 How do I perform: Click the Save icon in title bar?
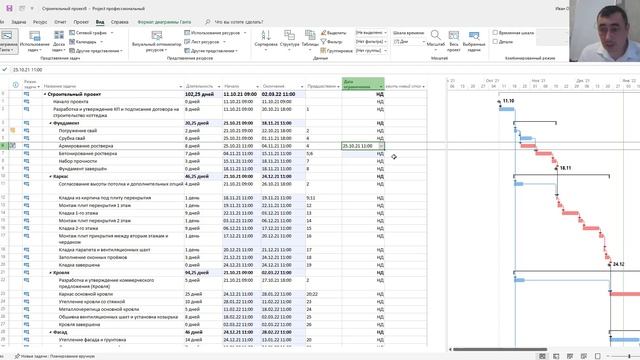tap(9, 8)
